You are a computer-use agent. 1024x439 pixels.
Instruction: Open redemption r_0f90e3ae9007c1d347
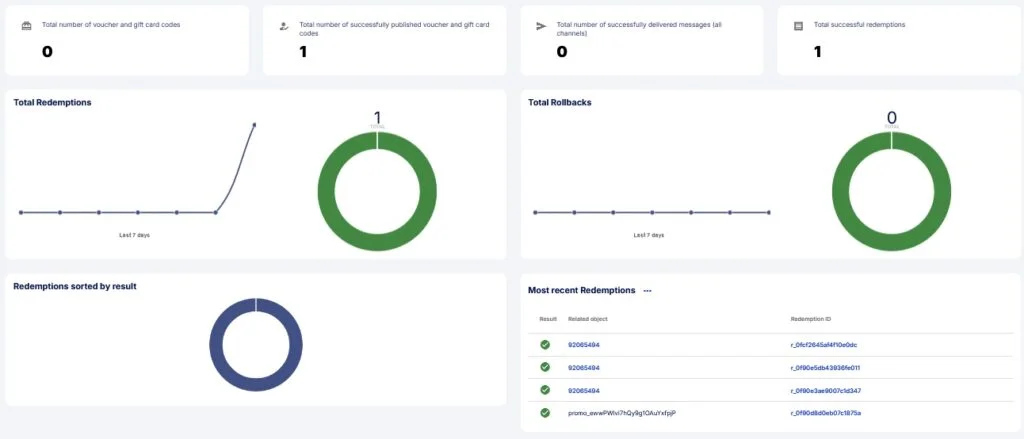pyautogui.click(x=825, y=391)
